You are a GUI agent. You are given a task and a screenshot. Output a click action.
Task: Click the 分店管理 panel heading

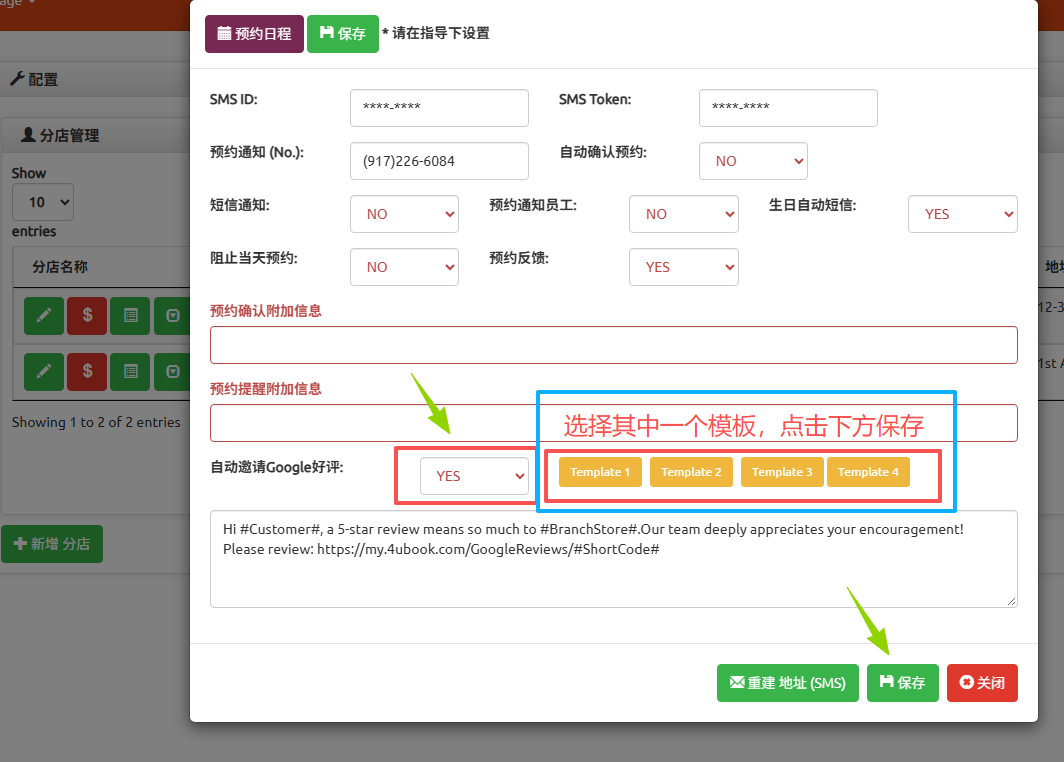click(60, 136)
